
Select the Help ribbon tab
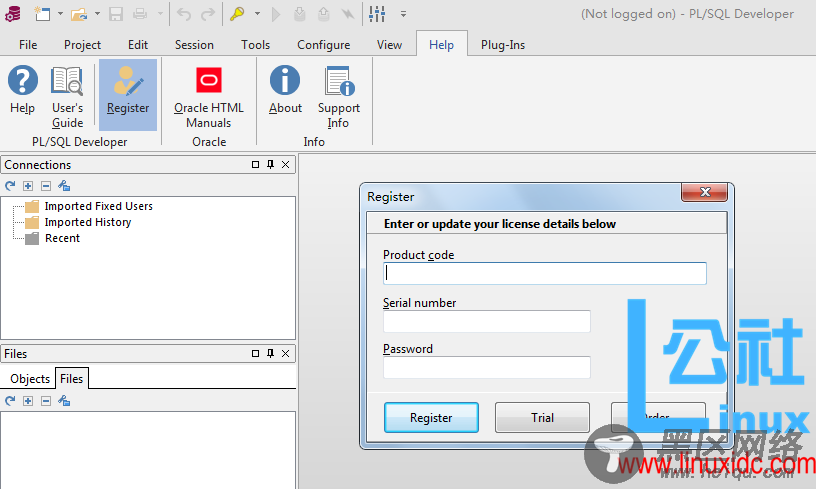pyautogui.click(x=441, y=45)
